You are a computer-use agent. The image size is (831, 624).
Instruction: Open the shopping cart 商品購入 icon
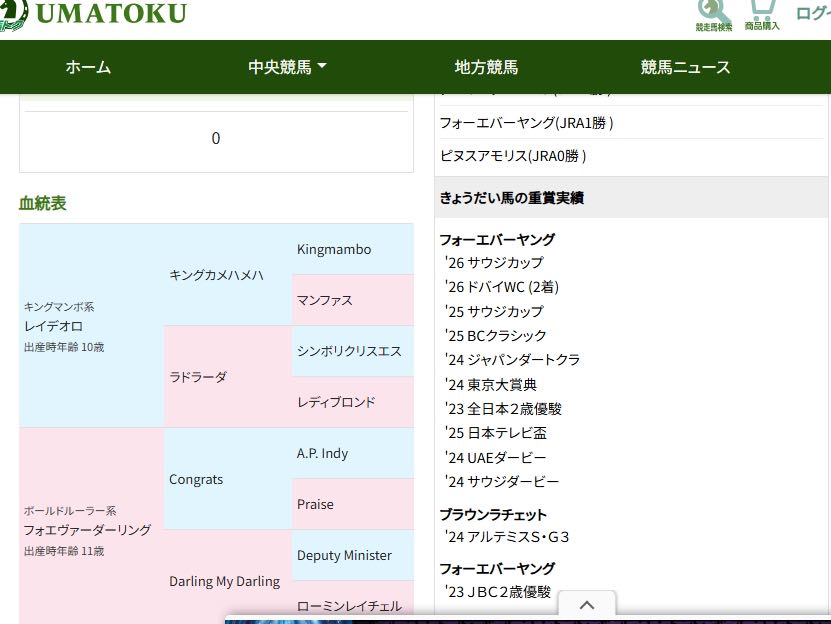point(762,12)
